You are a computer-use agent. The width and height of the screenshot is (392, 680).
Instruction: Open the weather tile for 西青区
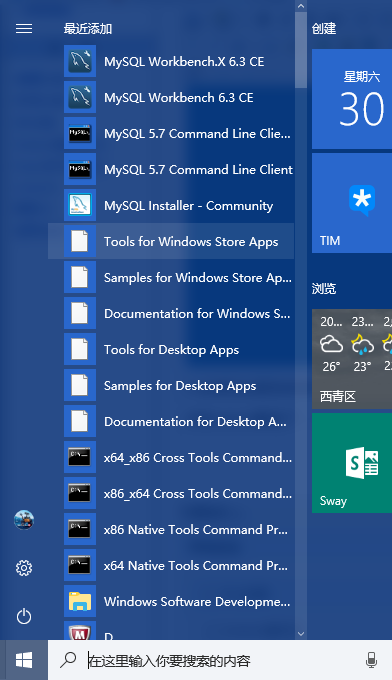[352, 359]
